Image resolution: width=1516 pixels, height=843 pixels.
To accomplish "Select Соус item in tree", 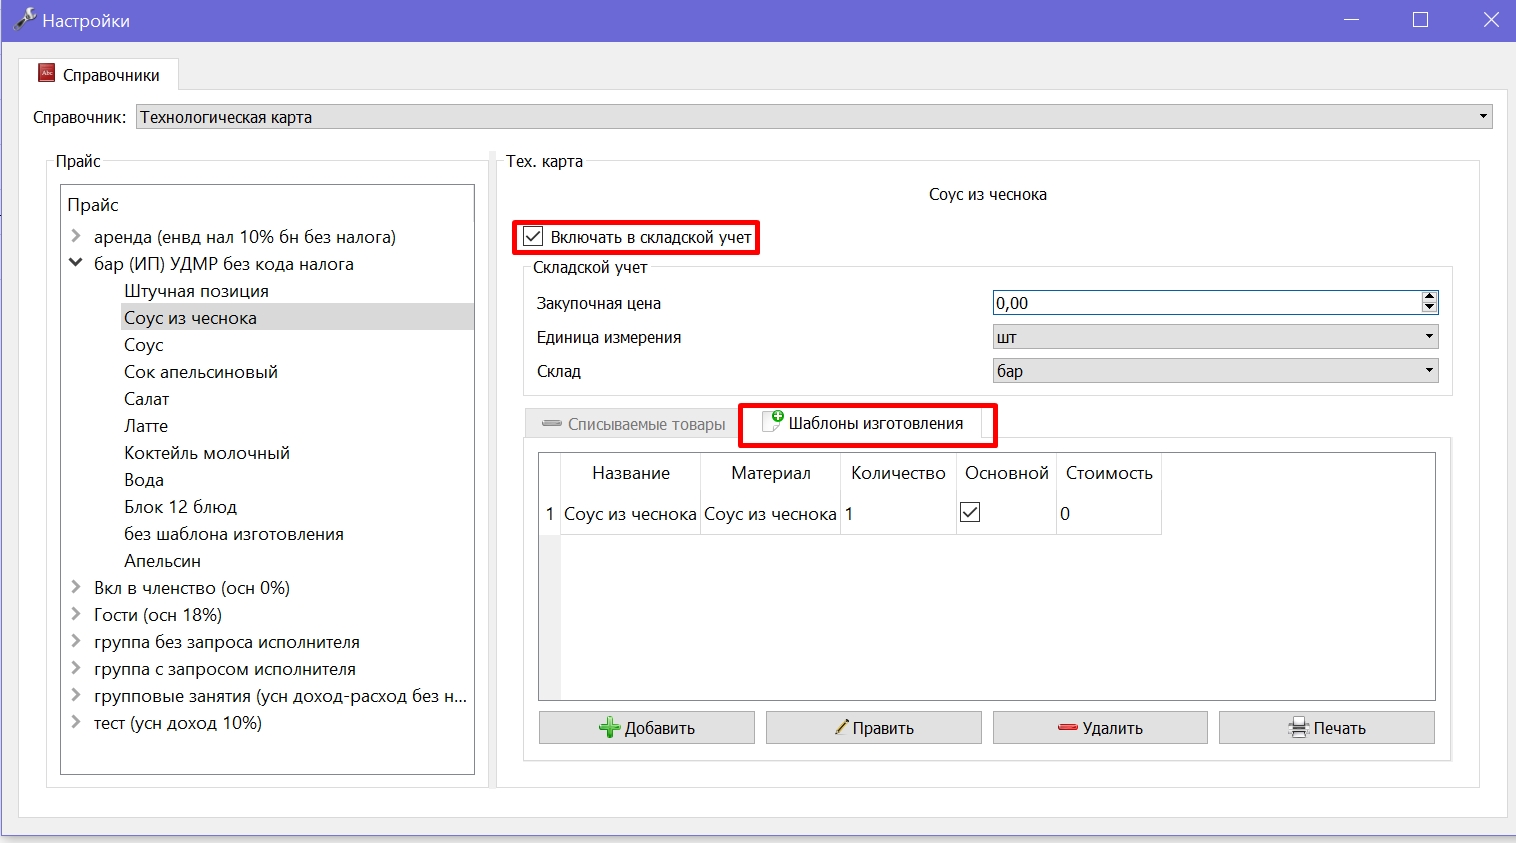I will click(x=144, y=345).
